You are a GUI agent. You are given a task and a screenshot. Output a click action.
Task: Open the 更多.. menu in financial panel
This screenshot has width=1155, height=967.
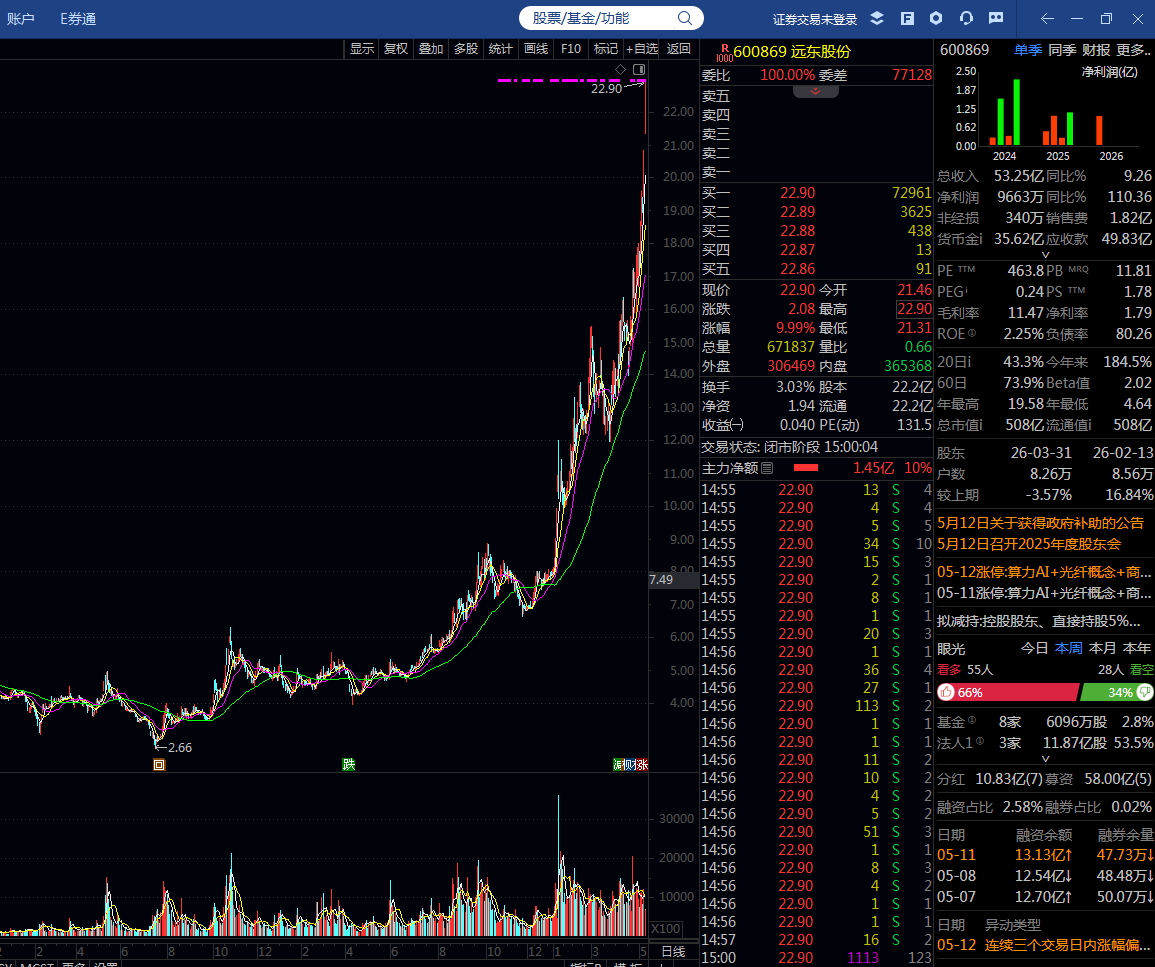(1133, 50)
